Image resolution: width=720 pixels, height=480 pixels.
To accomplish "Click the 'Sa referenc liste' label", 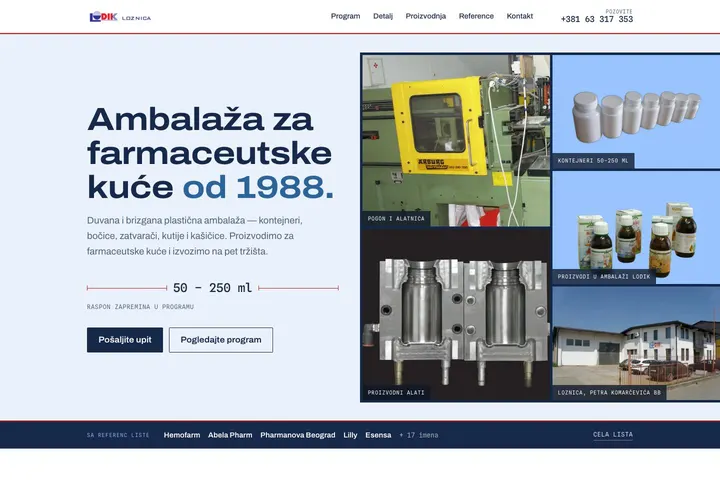I will tap(118, 435).
